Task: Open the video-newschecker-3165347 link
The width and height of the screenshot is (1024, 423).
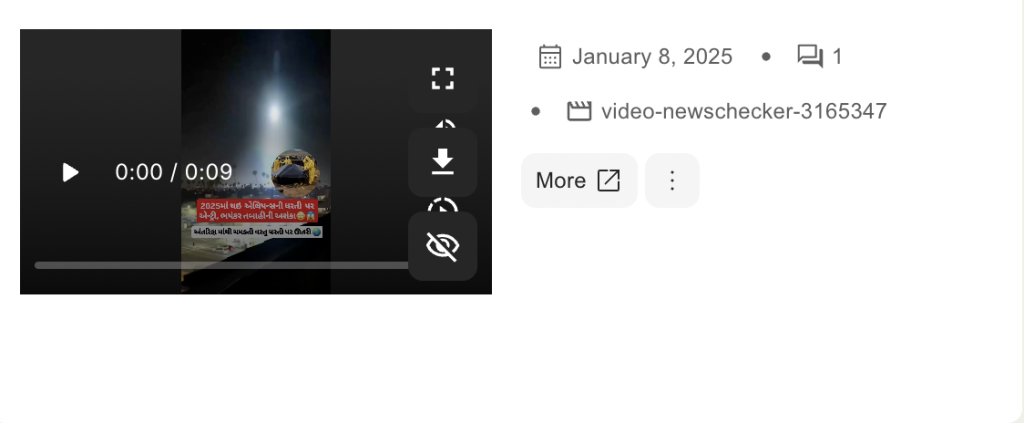Action: 744,112
